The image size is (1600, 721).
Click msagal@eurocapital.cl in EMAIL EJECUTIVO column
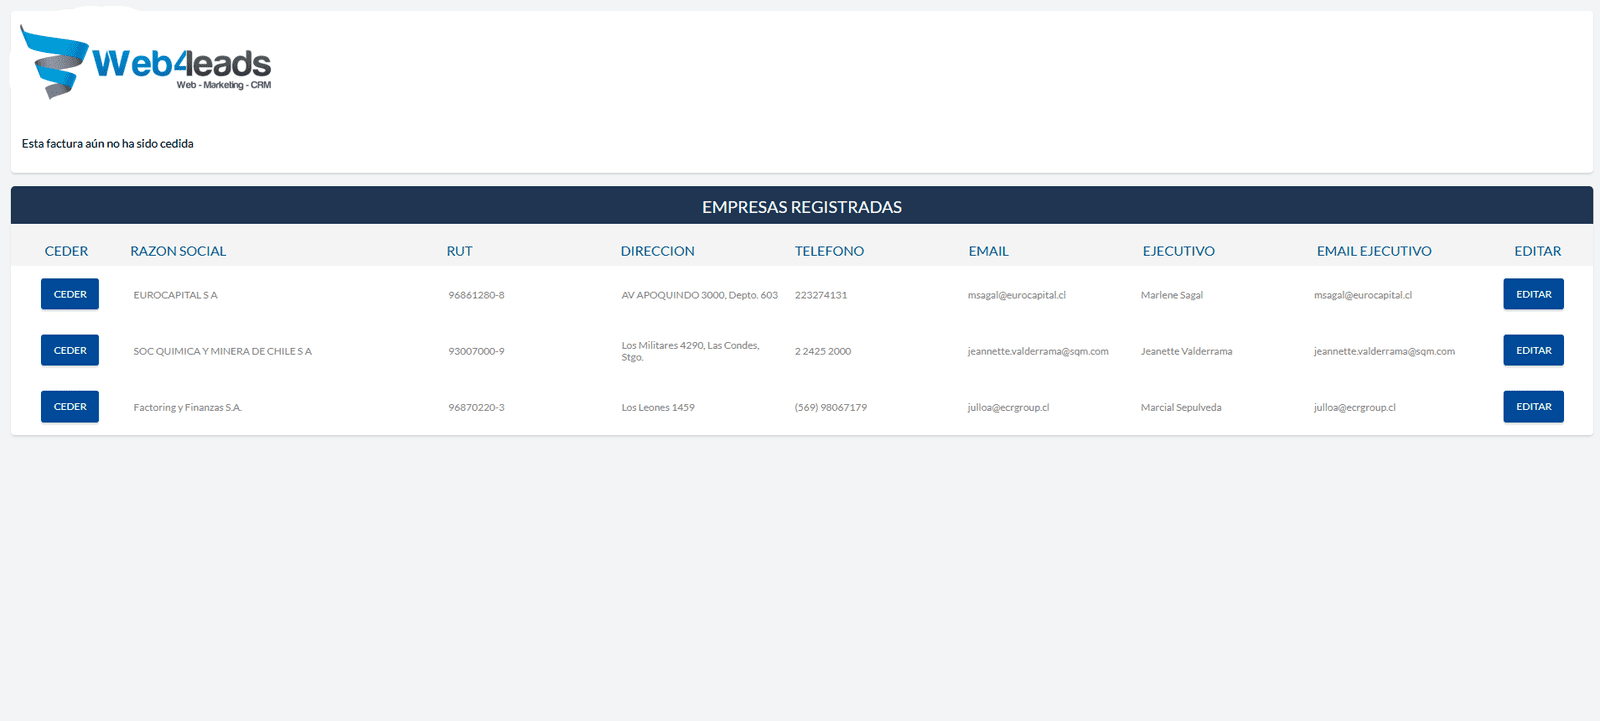click(x=1363, y=295)
